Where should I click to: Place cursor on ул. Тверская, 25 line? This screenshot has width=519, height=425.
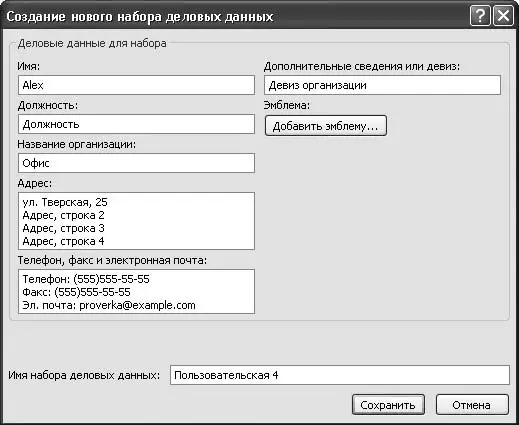click(x=65, y=202)
